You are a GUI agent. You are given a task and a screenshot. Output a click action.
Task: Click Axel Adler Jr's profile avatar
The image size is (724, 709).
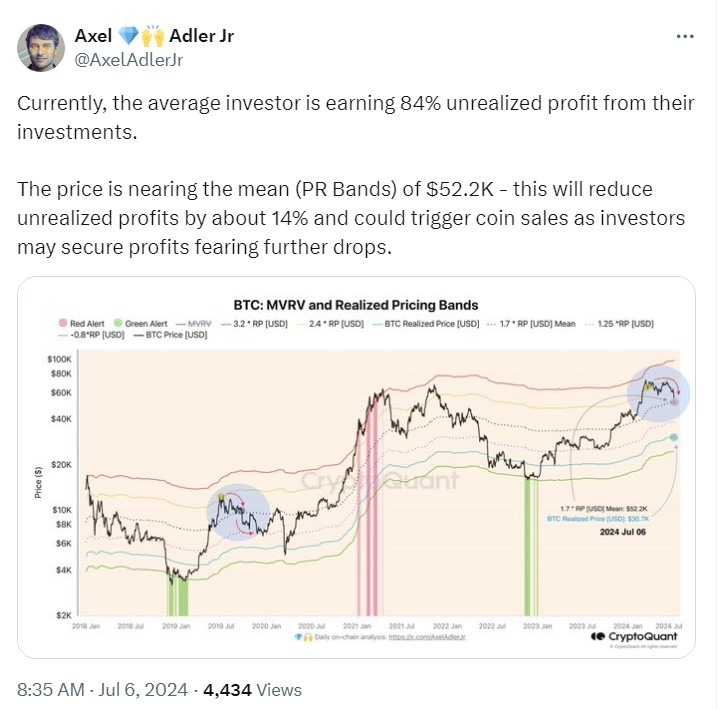(41, 48)
